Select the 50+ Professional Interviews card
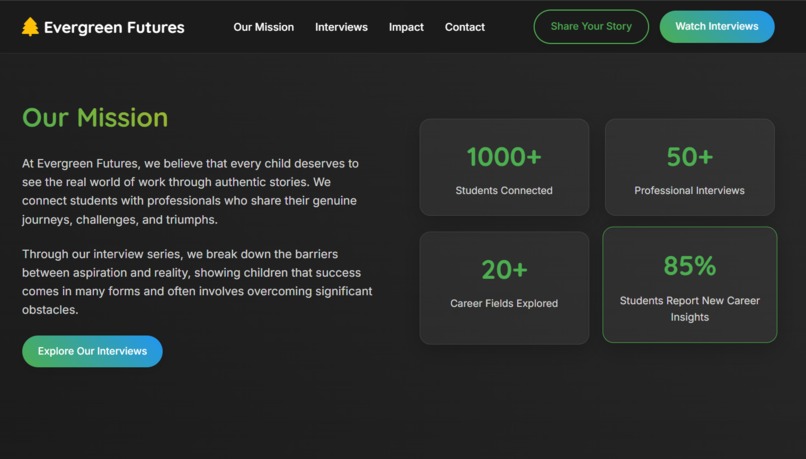This screenshot has width=806, height=459. (690, 167)
